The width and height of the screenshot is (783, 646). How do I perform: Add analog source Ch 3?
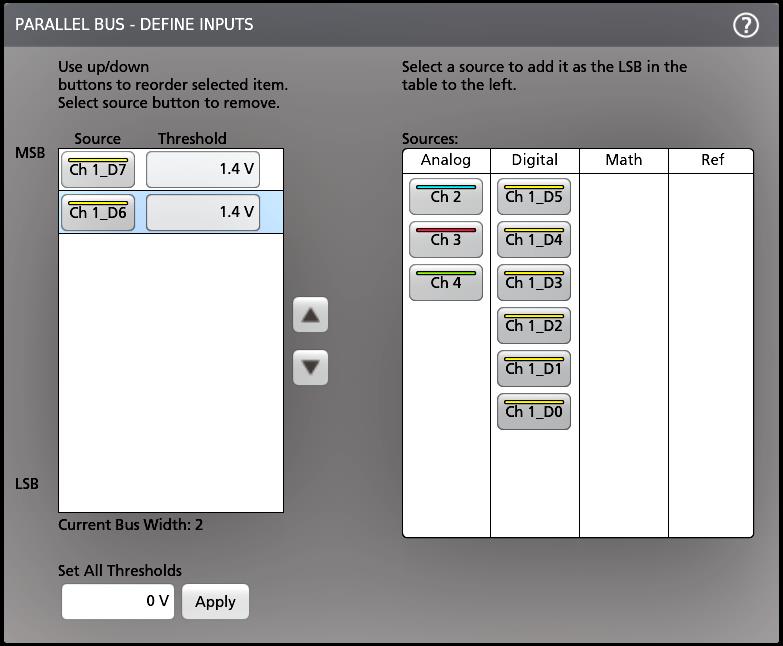click(x=446, y=240)
